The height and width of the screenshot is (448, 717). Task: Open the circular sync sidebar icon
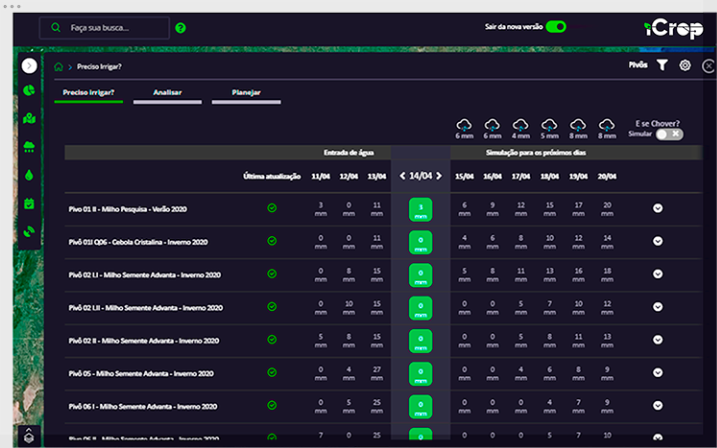pos(29,232)
